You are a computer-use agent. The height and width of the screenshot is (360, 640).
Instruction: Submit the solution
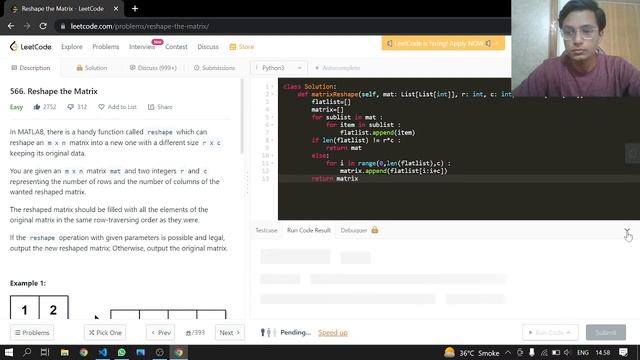click(x=606, y=333)
